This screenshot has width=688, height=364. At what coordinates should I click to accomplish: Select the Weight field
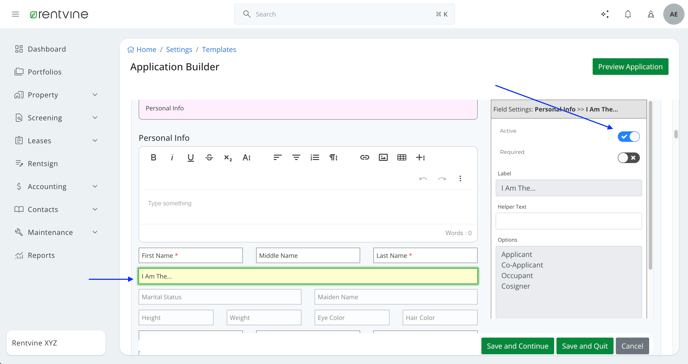tap(264, 318)
